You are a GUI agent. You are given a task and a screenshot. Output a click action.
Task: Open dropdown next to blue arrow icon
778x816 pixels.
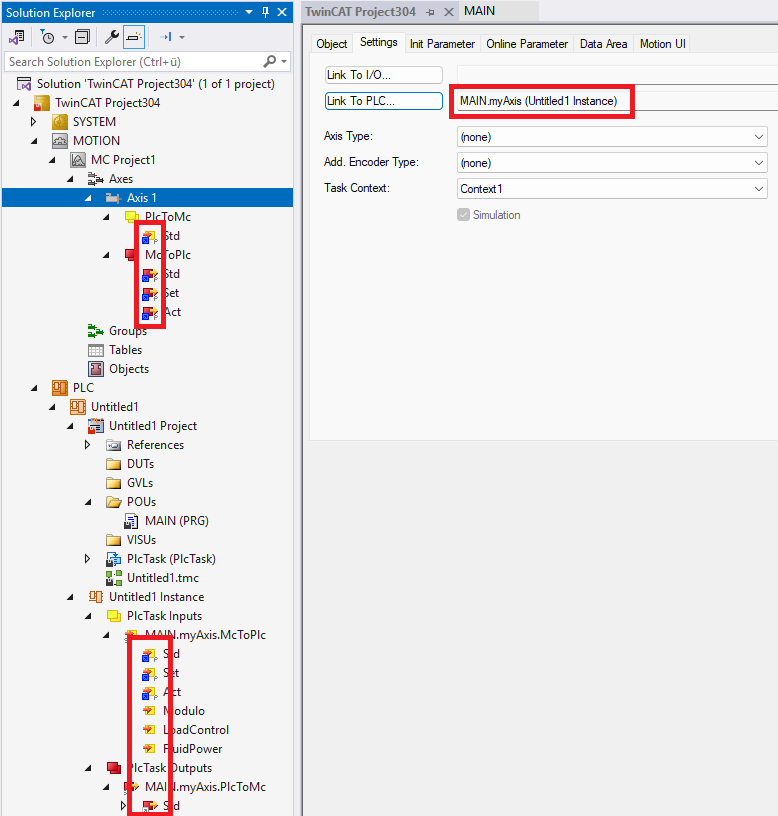coord(182,37)
